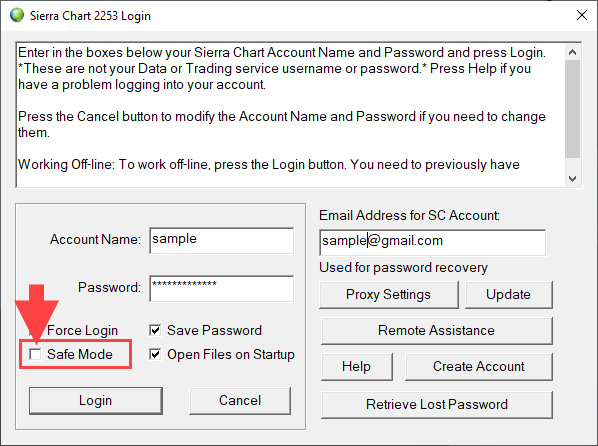Focus the Password input field

[222, 288]
